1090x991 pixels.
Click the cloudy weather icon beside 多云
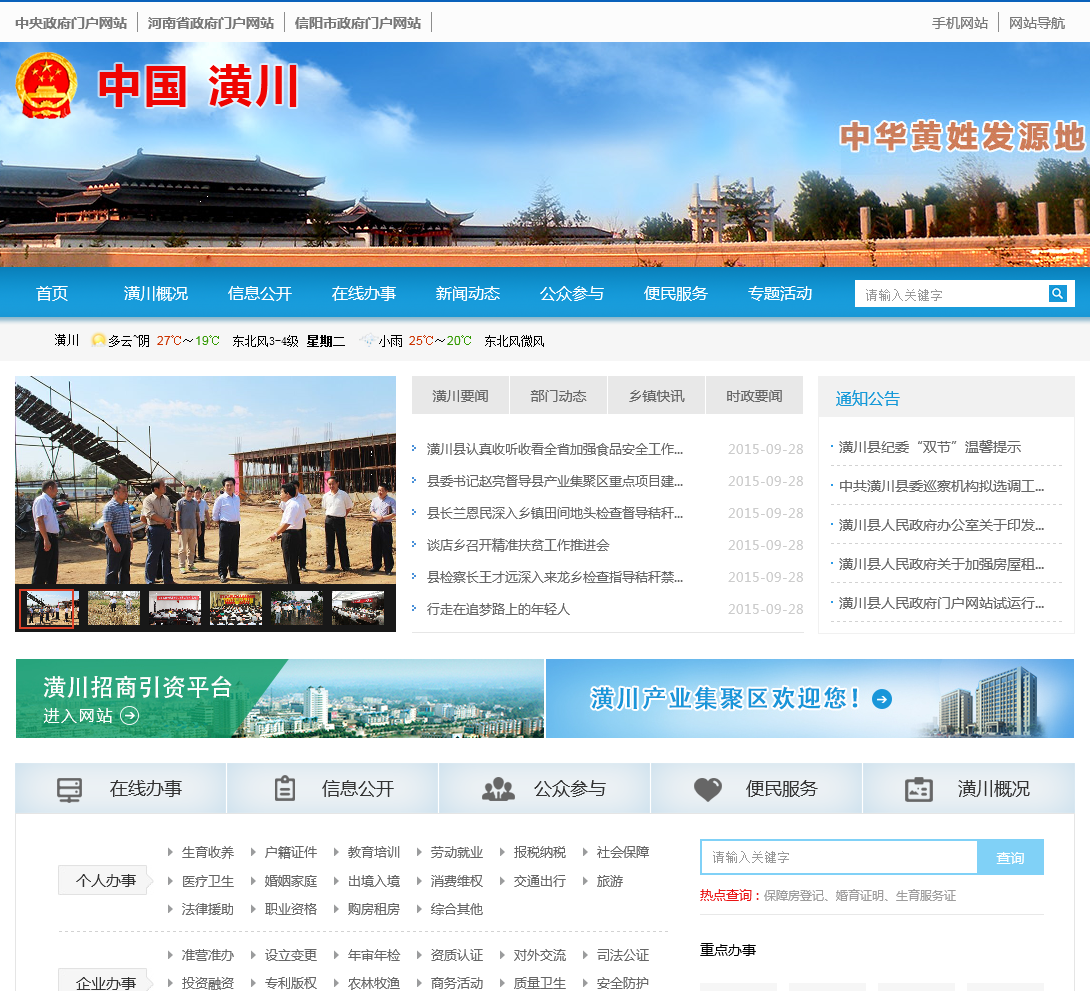pos(99,340)
